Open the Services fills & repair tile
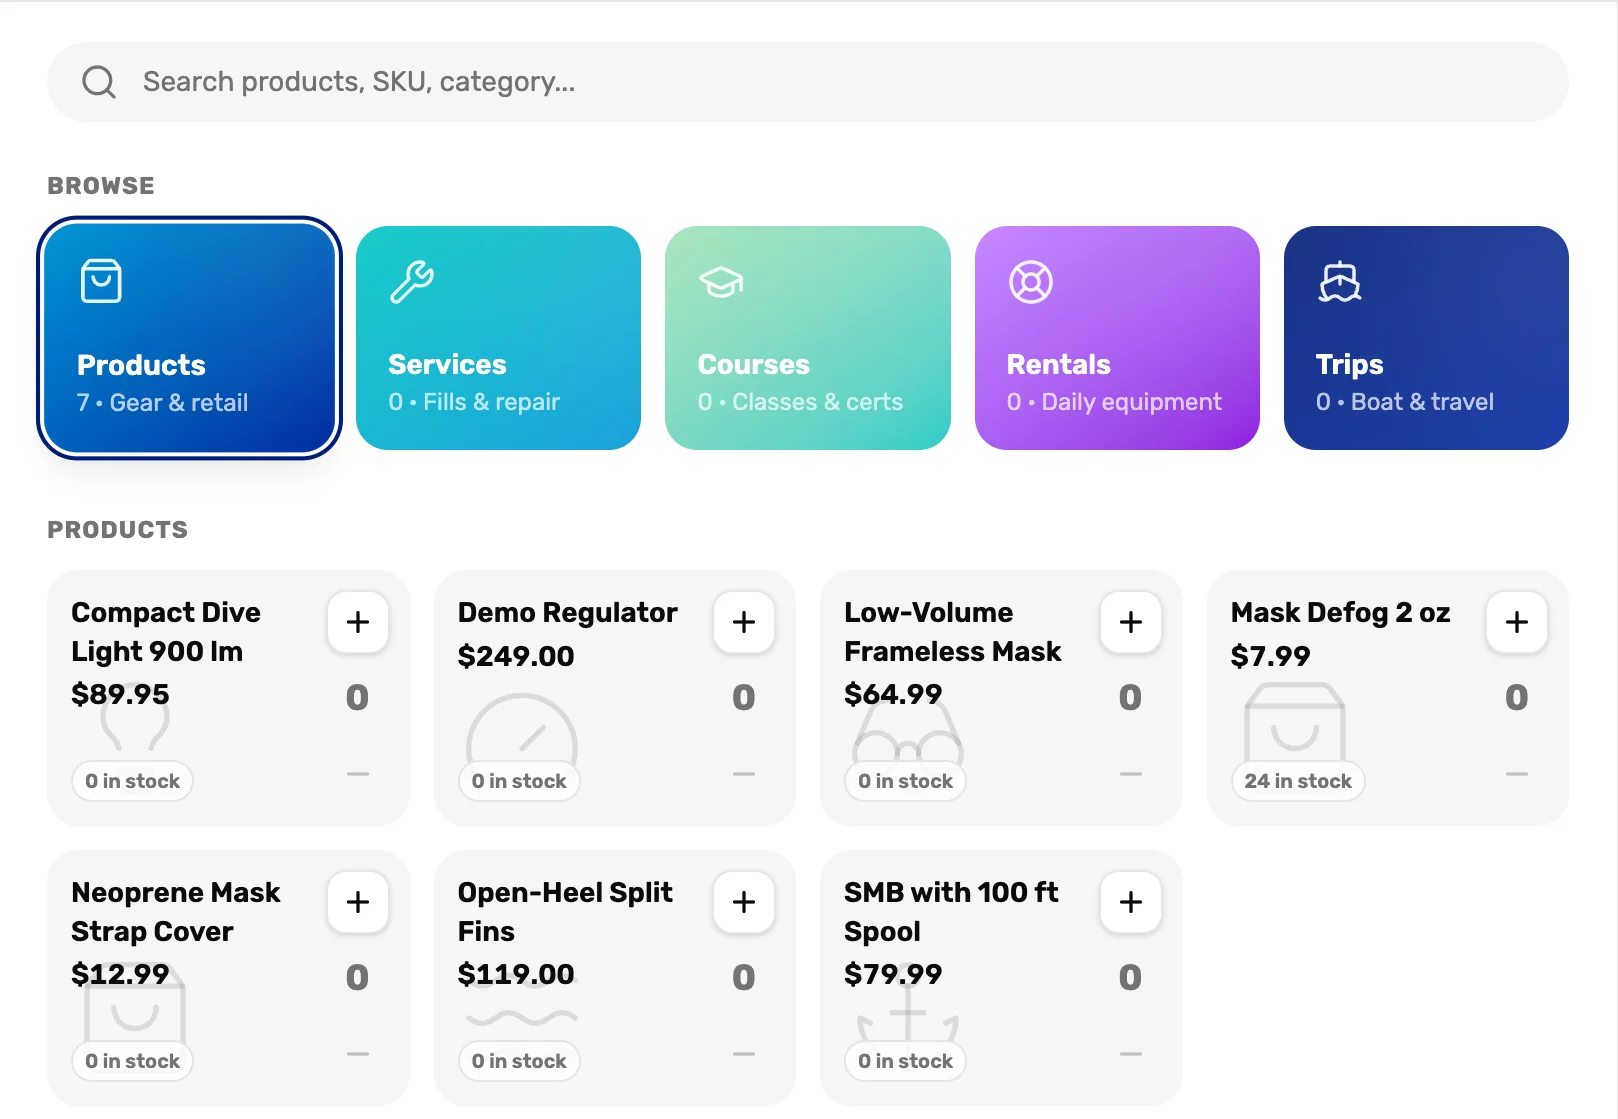Image resolution: width=1618 pixels, height=1119 pixels. click(498, 338)
